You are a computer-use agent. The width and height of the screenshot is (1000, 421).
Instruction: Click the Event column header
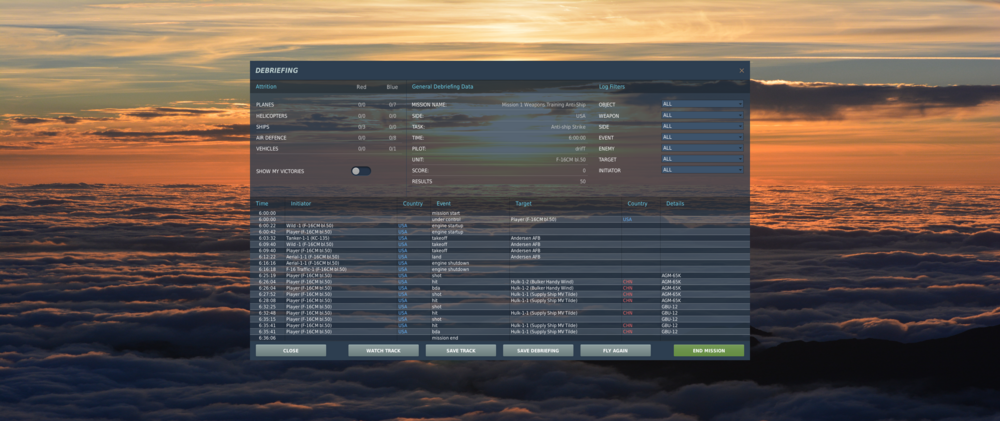pos(444,203)
